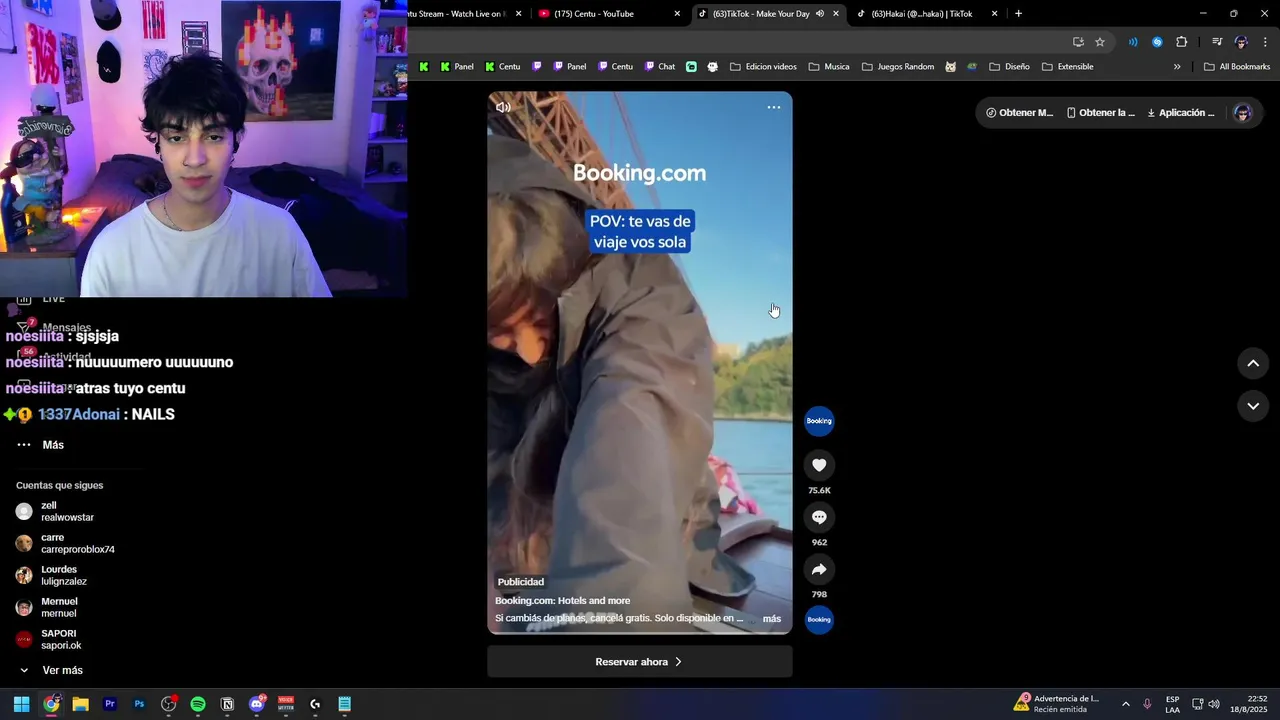Viewport: 1280px width, 720px height.
Task: Open comments on the Booking.com video
Action: tap(819, 517)
